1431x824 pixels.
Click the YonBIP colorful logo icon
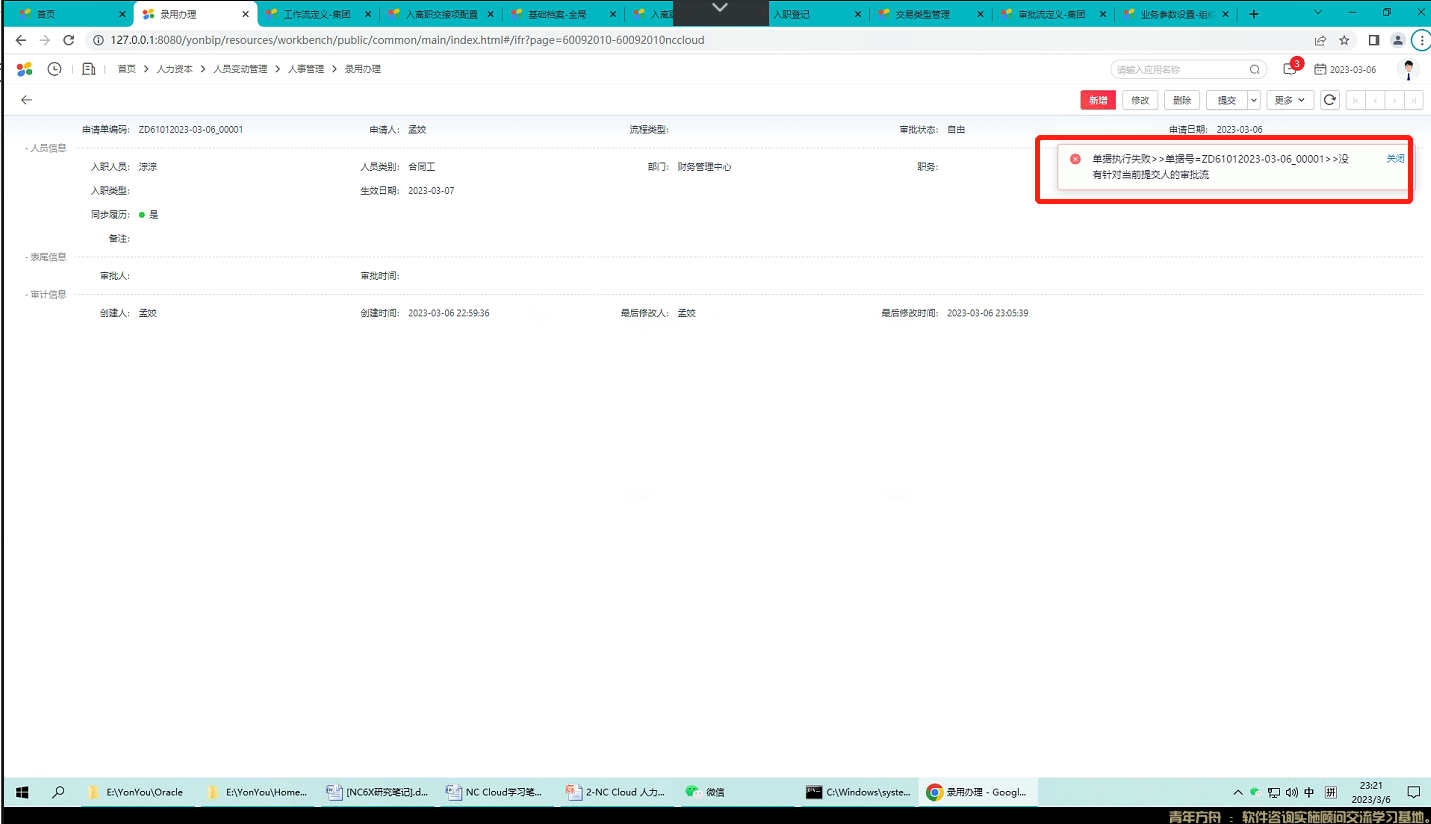click(x=25, y=69)
